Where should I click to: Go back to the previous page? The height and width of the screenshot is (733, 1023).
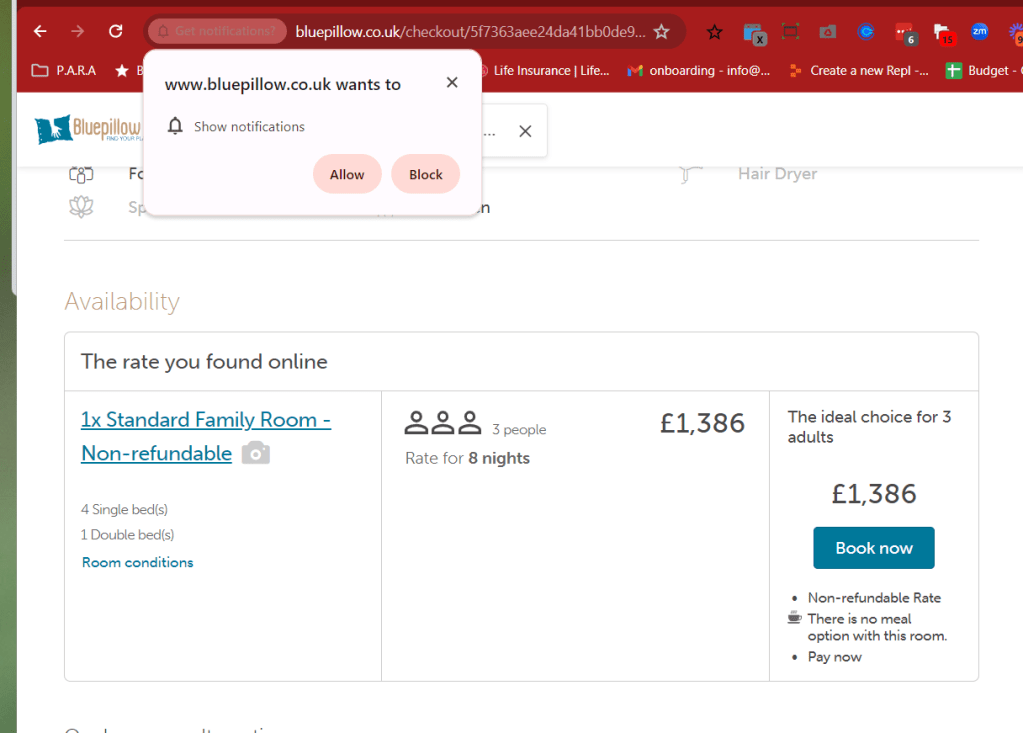tap(40, 31)
